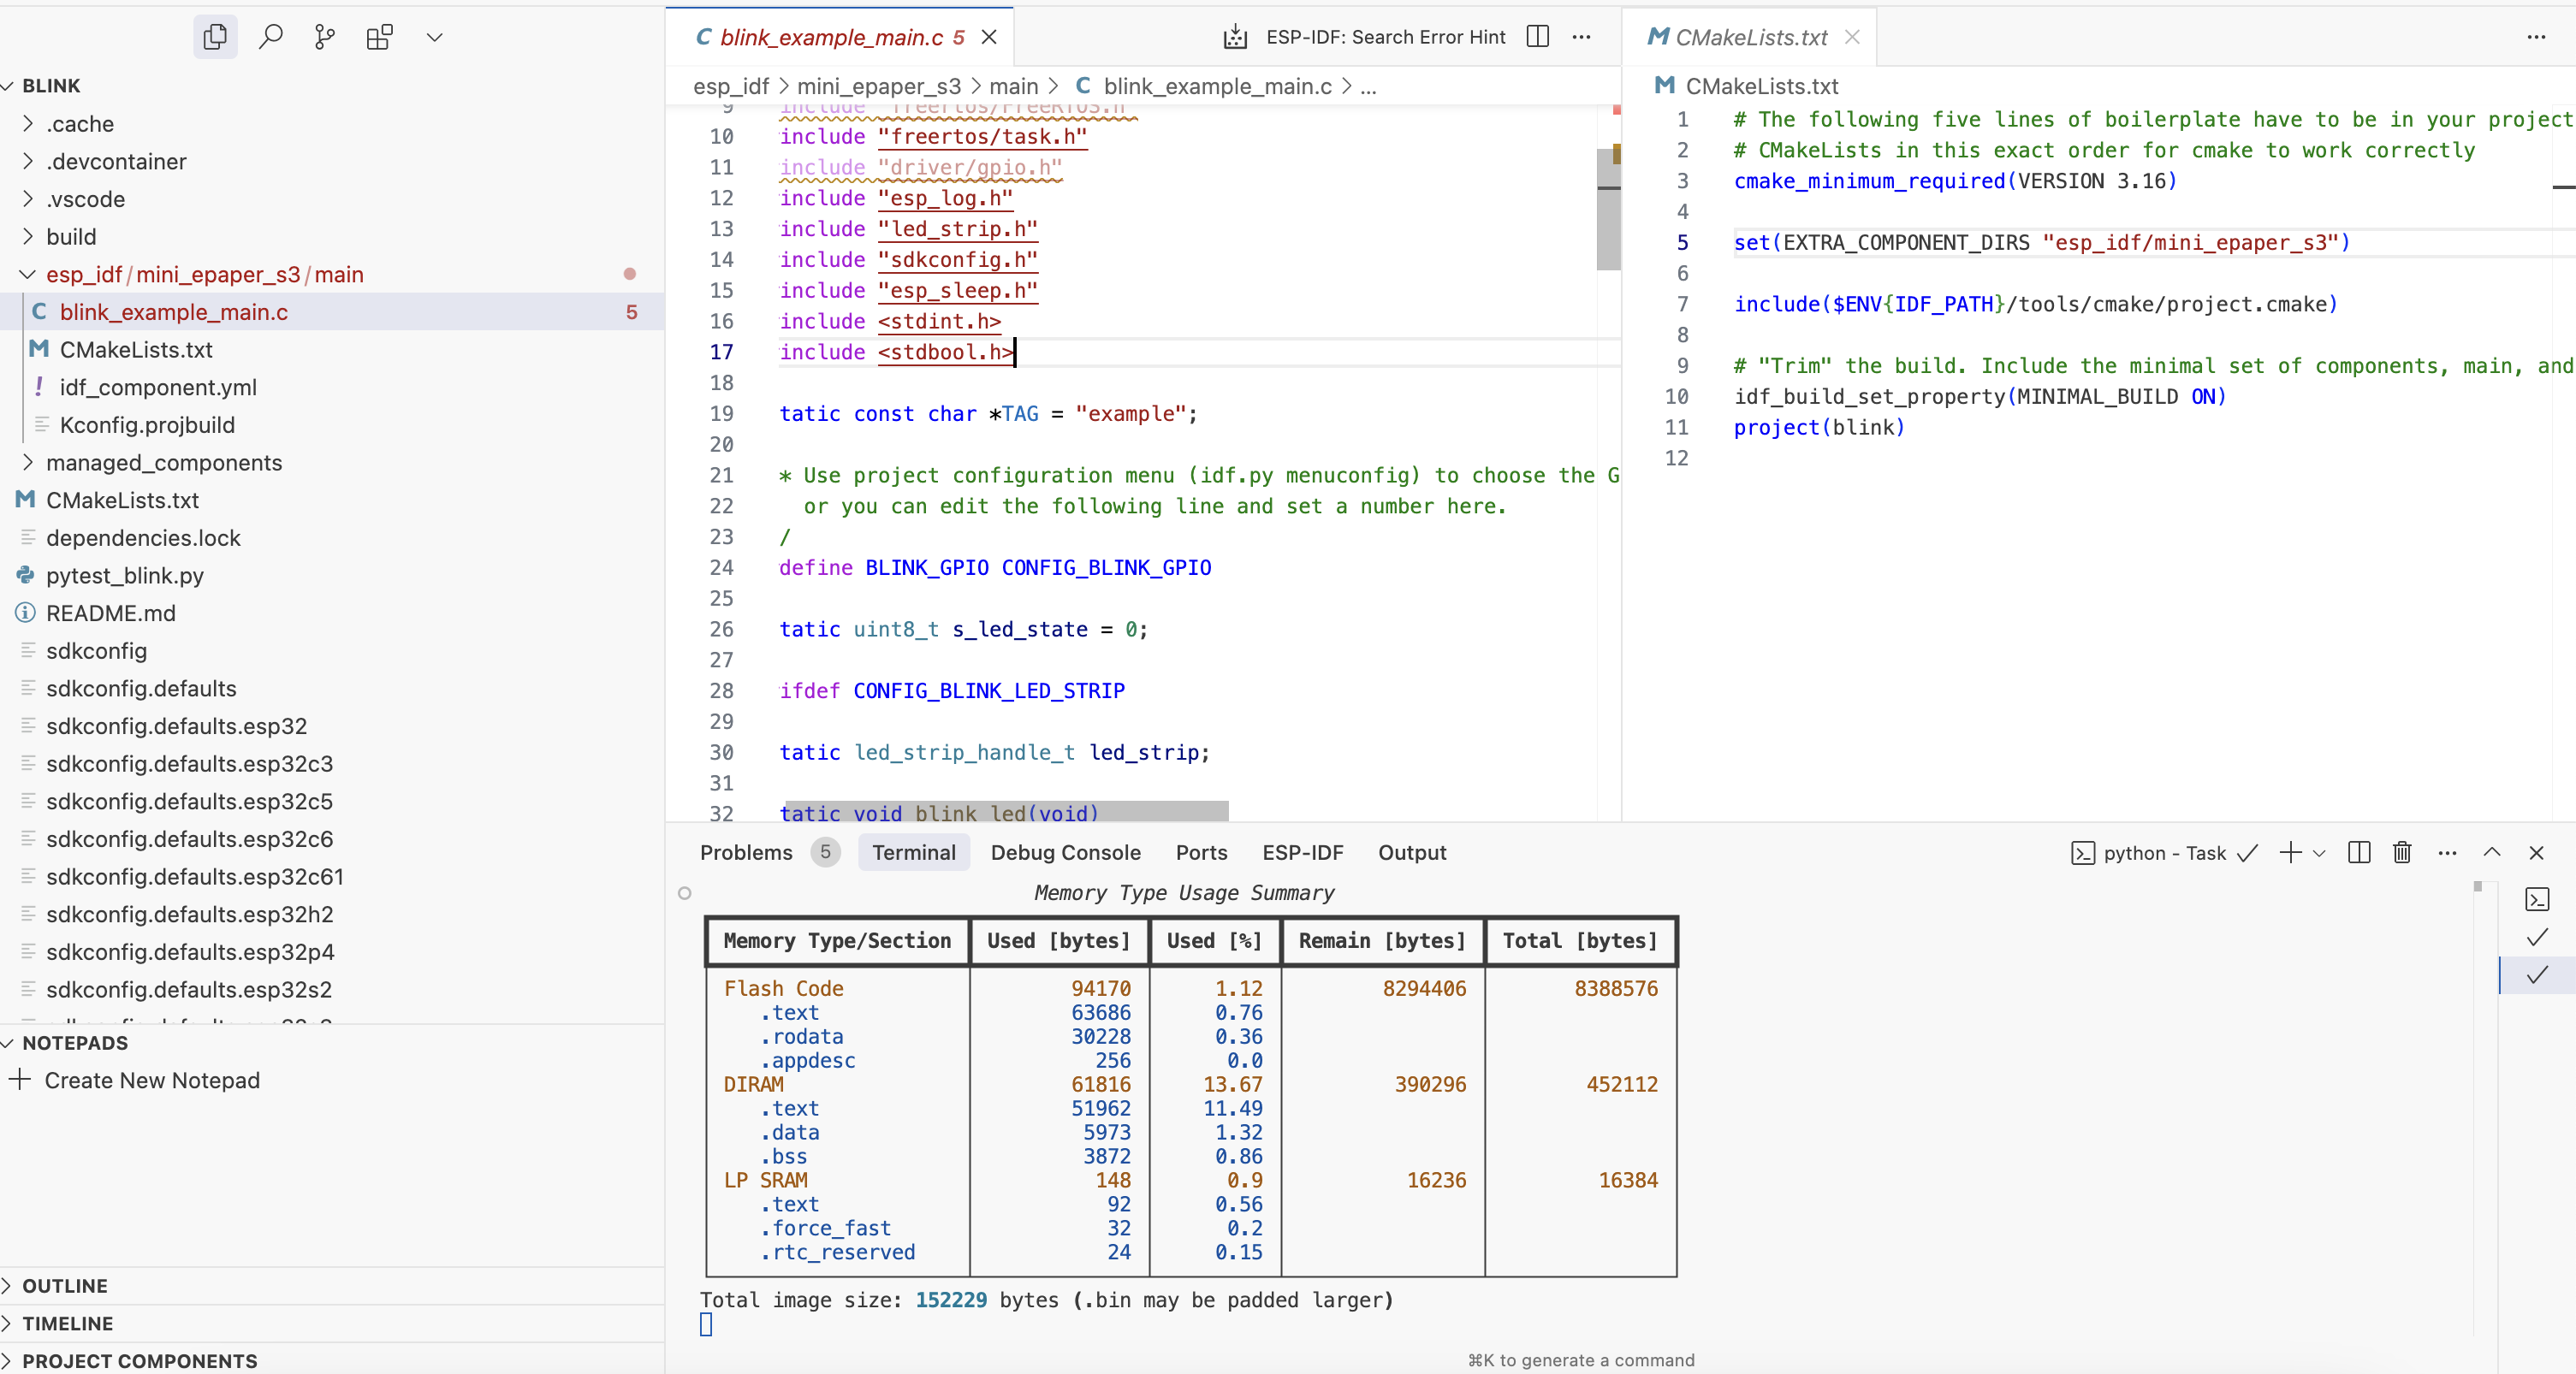The image size is (2576, 1374).
Task: Create a new terminal with plus icon
Action: (2290, 852)
